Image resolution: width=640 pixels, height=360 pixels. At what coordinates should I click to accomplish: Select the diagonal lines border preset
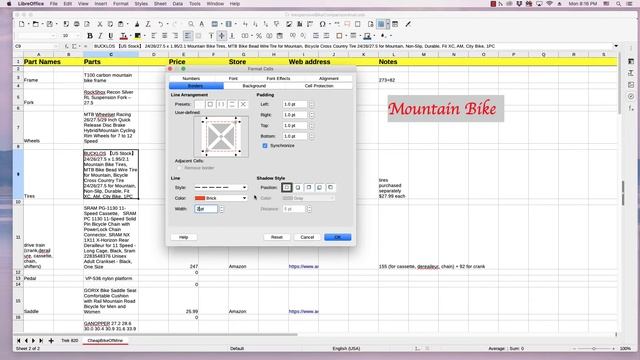(243, 104)
